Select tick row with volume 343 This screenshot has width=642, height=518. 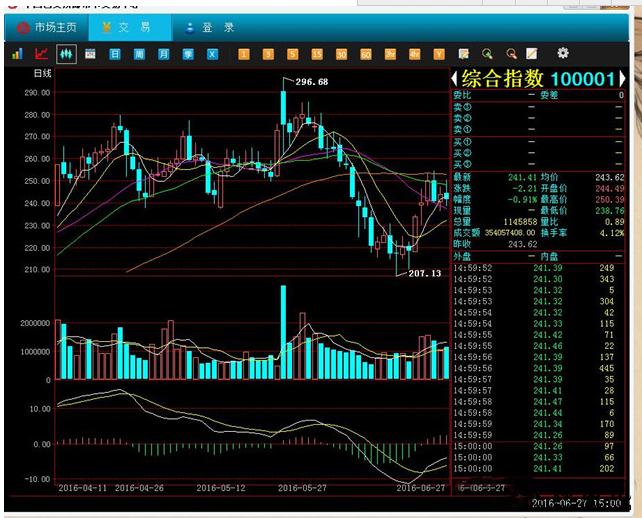click(538, 279)
